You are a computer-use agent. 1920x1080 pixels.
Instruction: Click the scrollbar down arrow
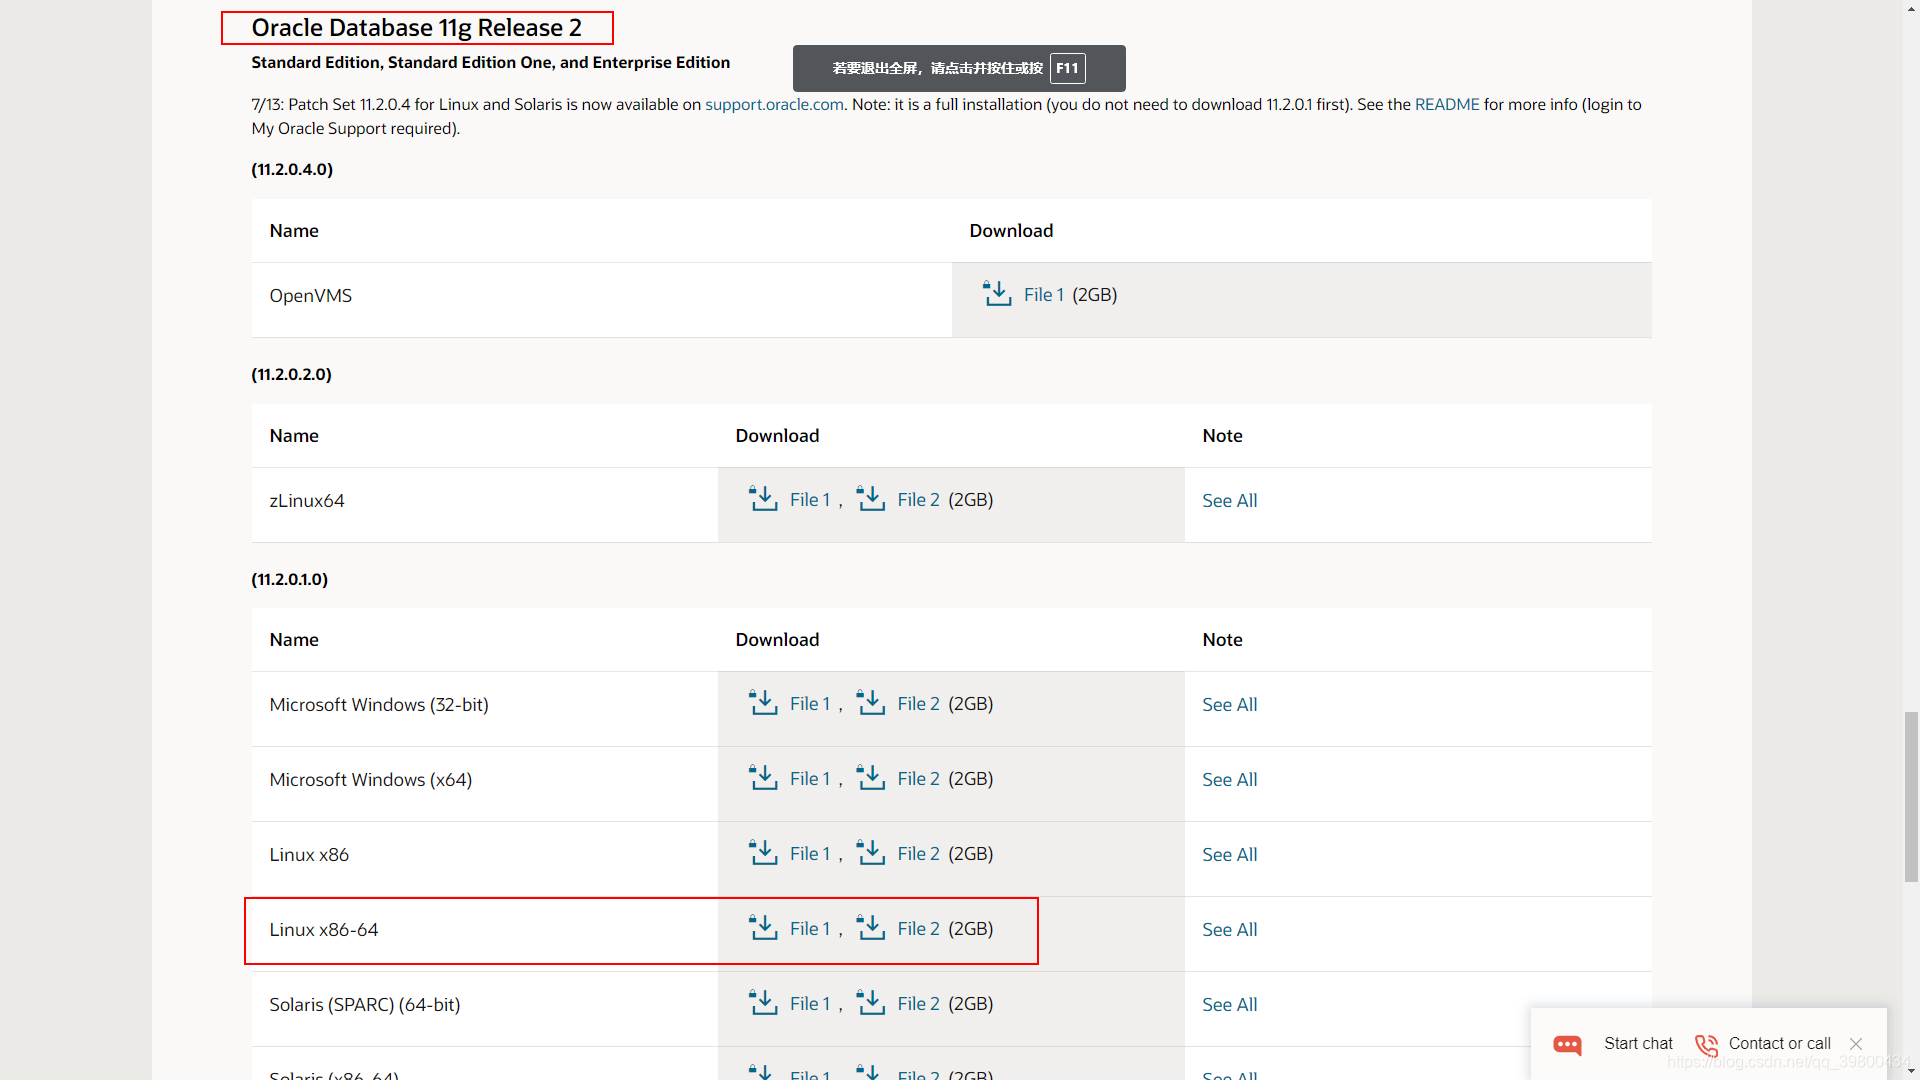coord(1911,1071)
